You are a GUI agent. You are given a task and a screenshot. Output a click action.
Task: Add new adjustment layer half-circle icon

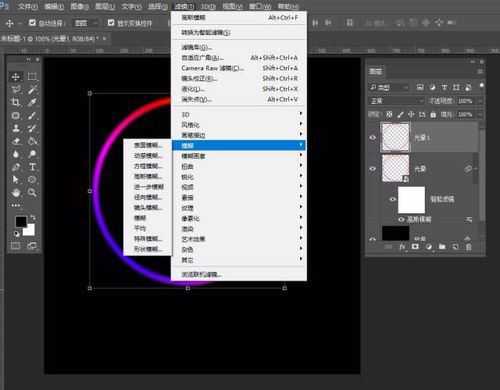click(429, 247)
